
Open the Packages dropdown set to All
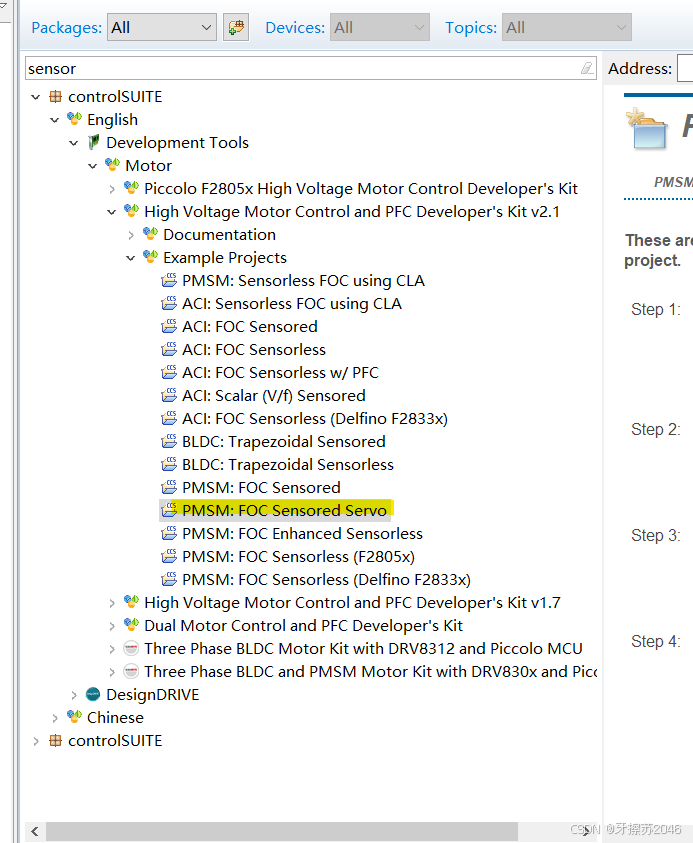click(x=162, y=27)
